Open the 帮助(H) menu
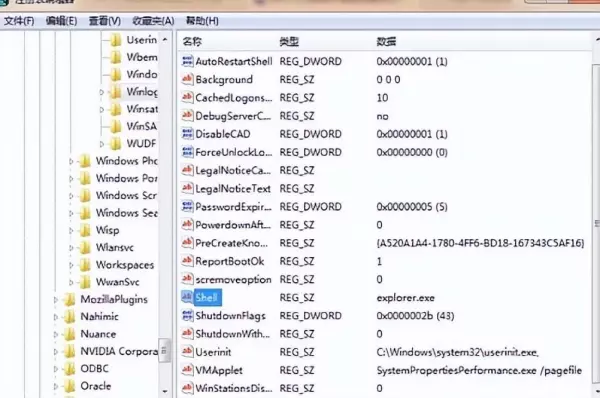This screenshot has width=600, height=398. (202, 21)
